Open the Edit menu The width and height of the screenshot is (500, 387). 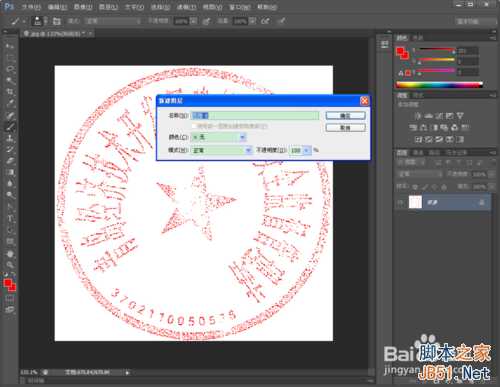[57, 6]
